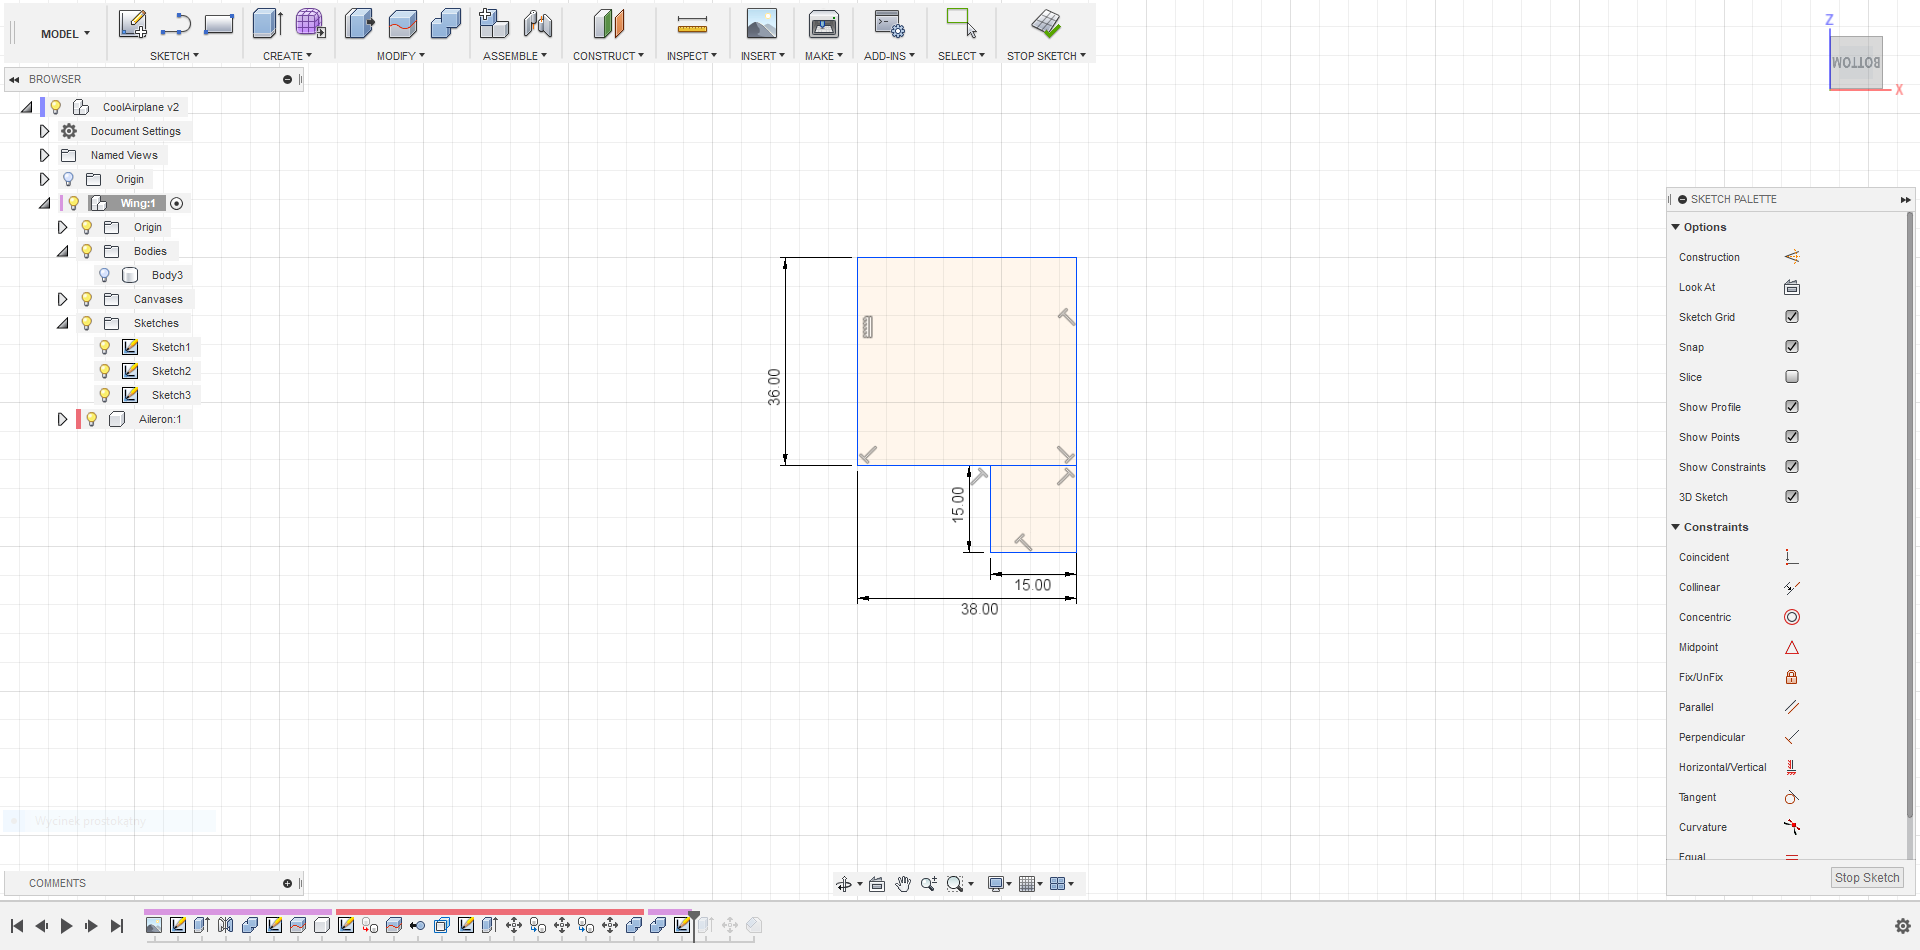This screenshot has height=950, width=1920.
Task: Select the Fillet modify icon
Action: 402,23
